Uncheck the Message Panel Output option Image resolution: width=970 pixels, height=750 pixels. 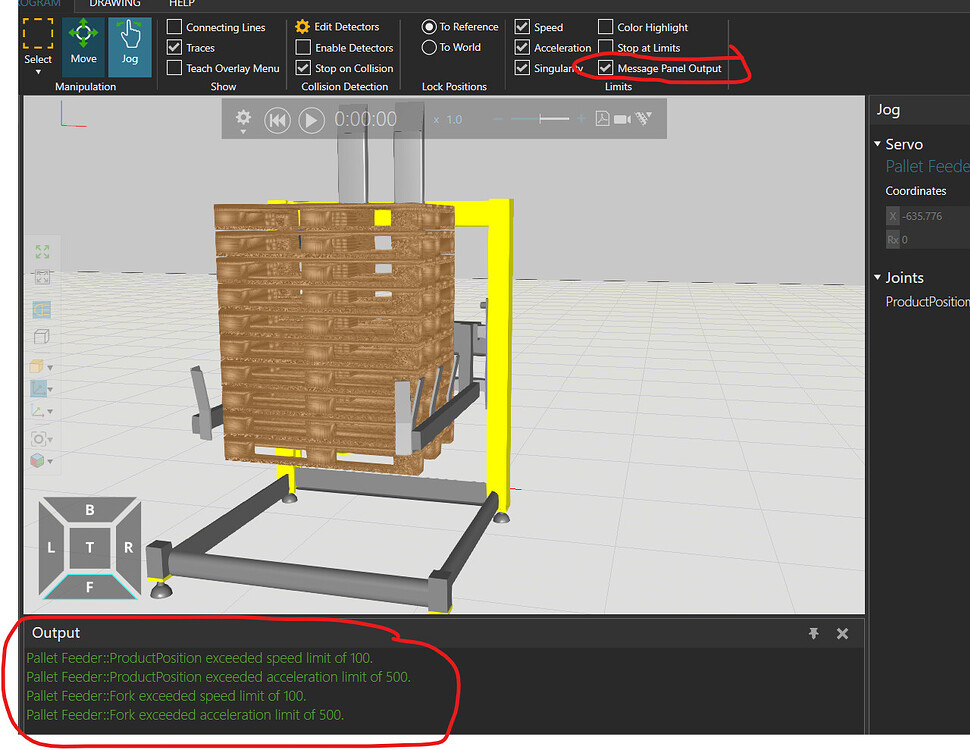coord(605,68)
